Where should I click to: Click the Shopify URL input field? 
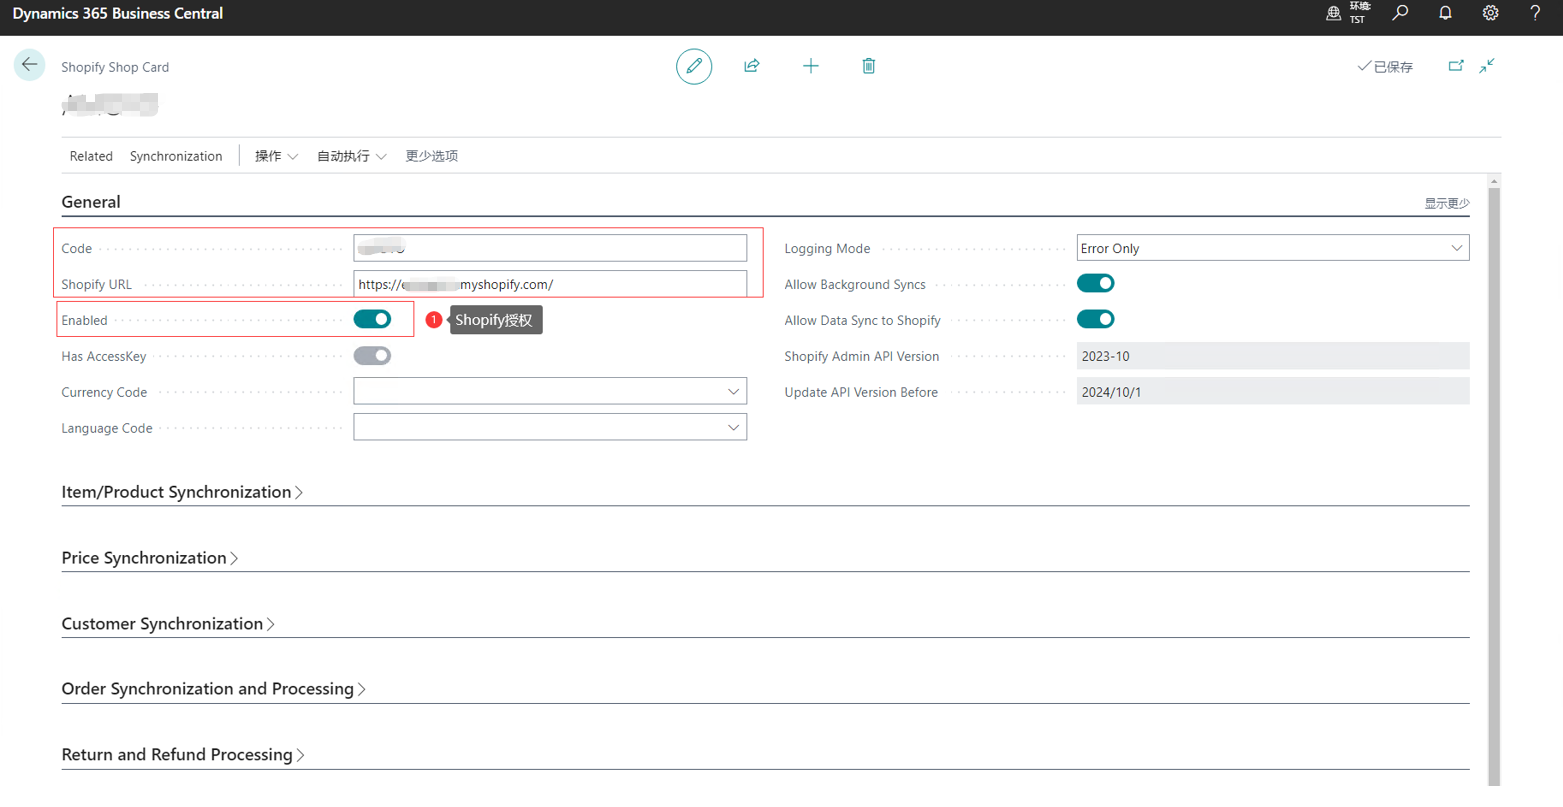coord(550,284)
